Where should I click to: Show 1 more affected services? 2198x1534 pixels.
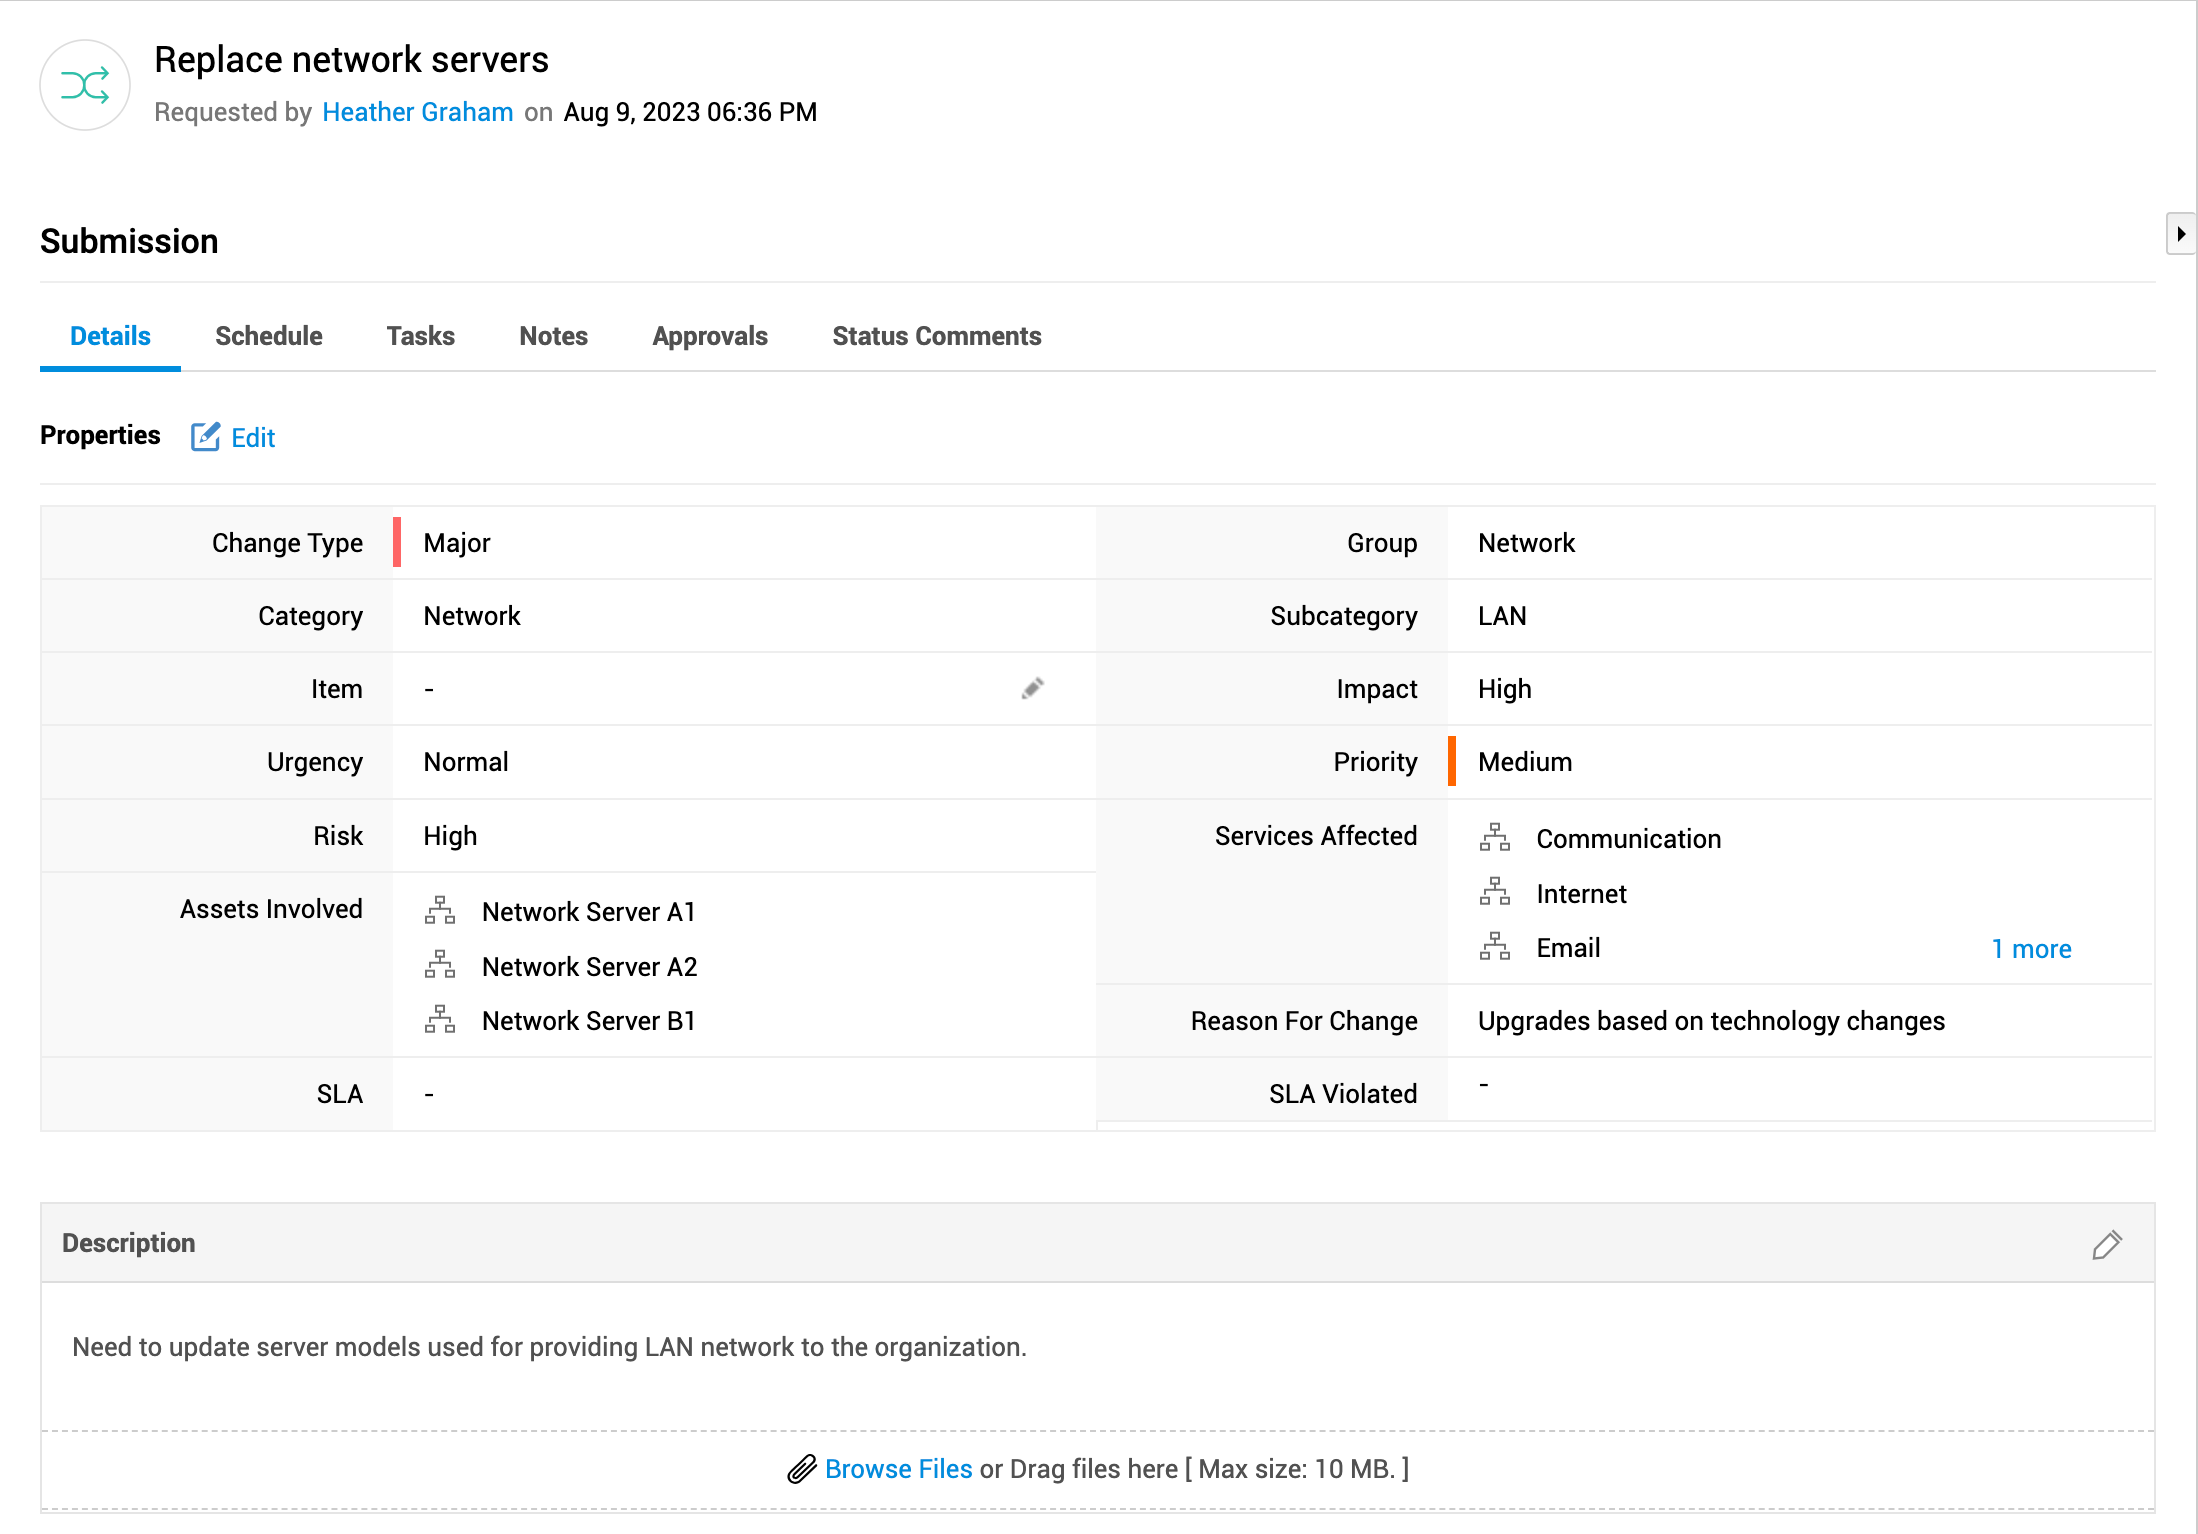point(2031,948)
